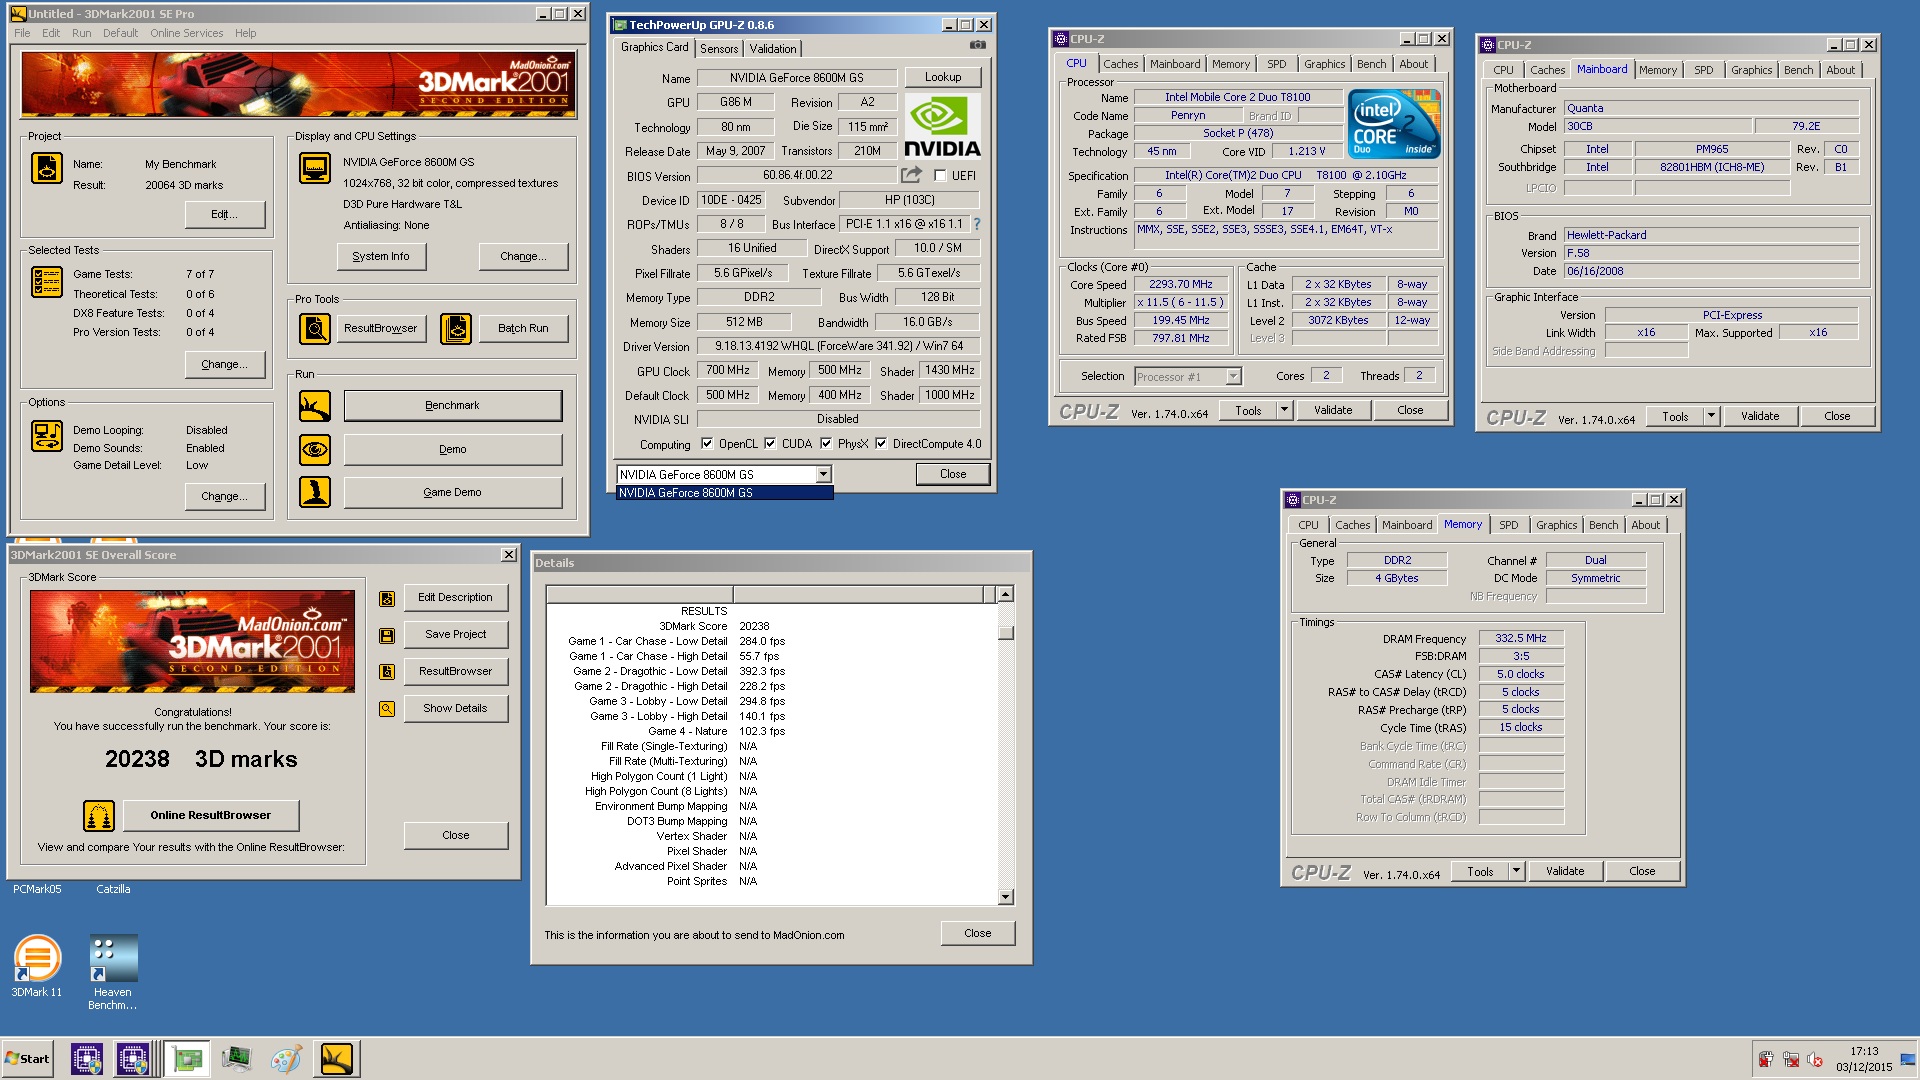Click the Details scrollbar up arrow
Viewport: 1920px width, 1080px height.
(x=1005, y=595)
